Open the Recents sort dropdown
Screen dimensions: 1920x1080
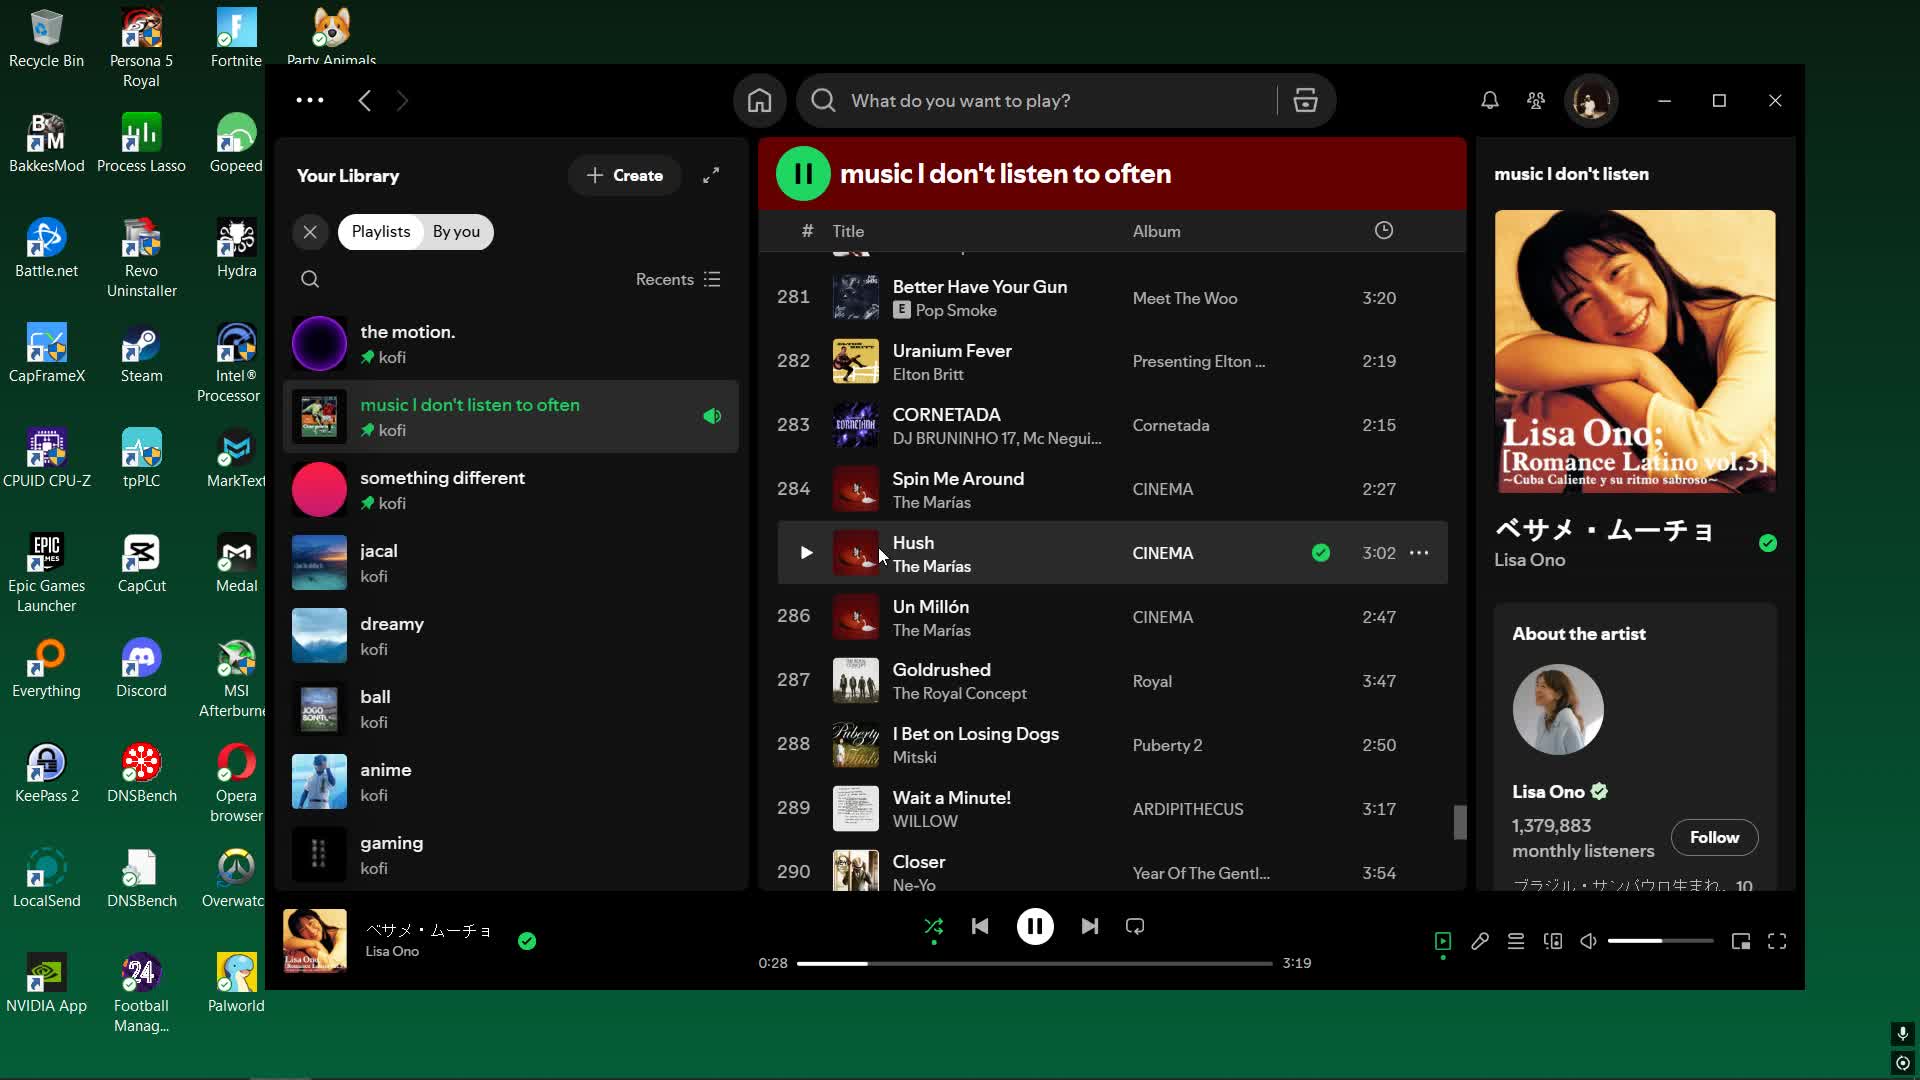coord(678,280)
